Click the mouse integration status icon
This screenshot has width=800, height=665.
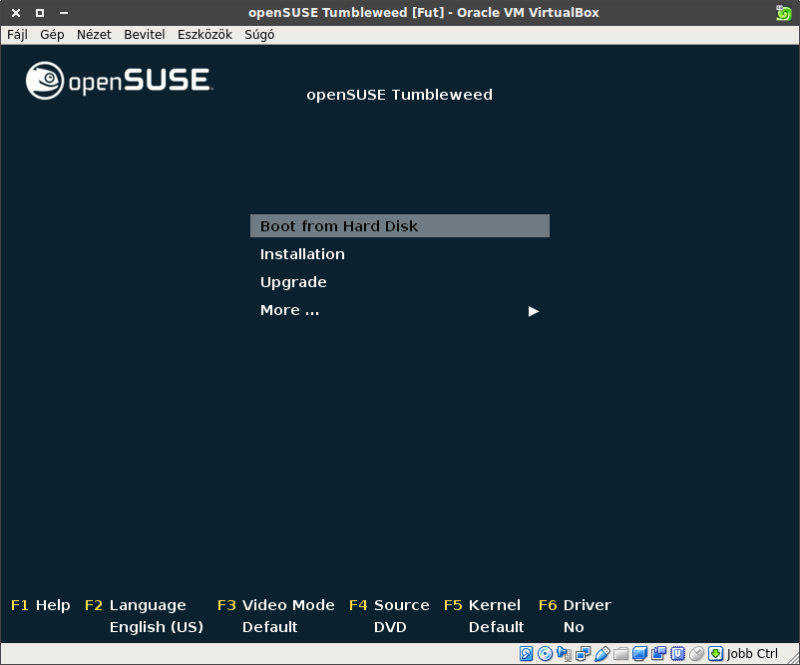point(696,653)
